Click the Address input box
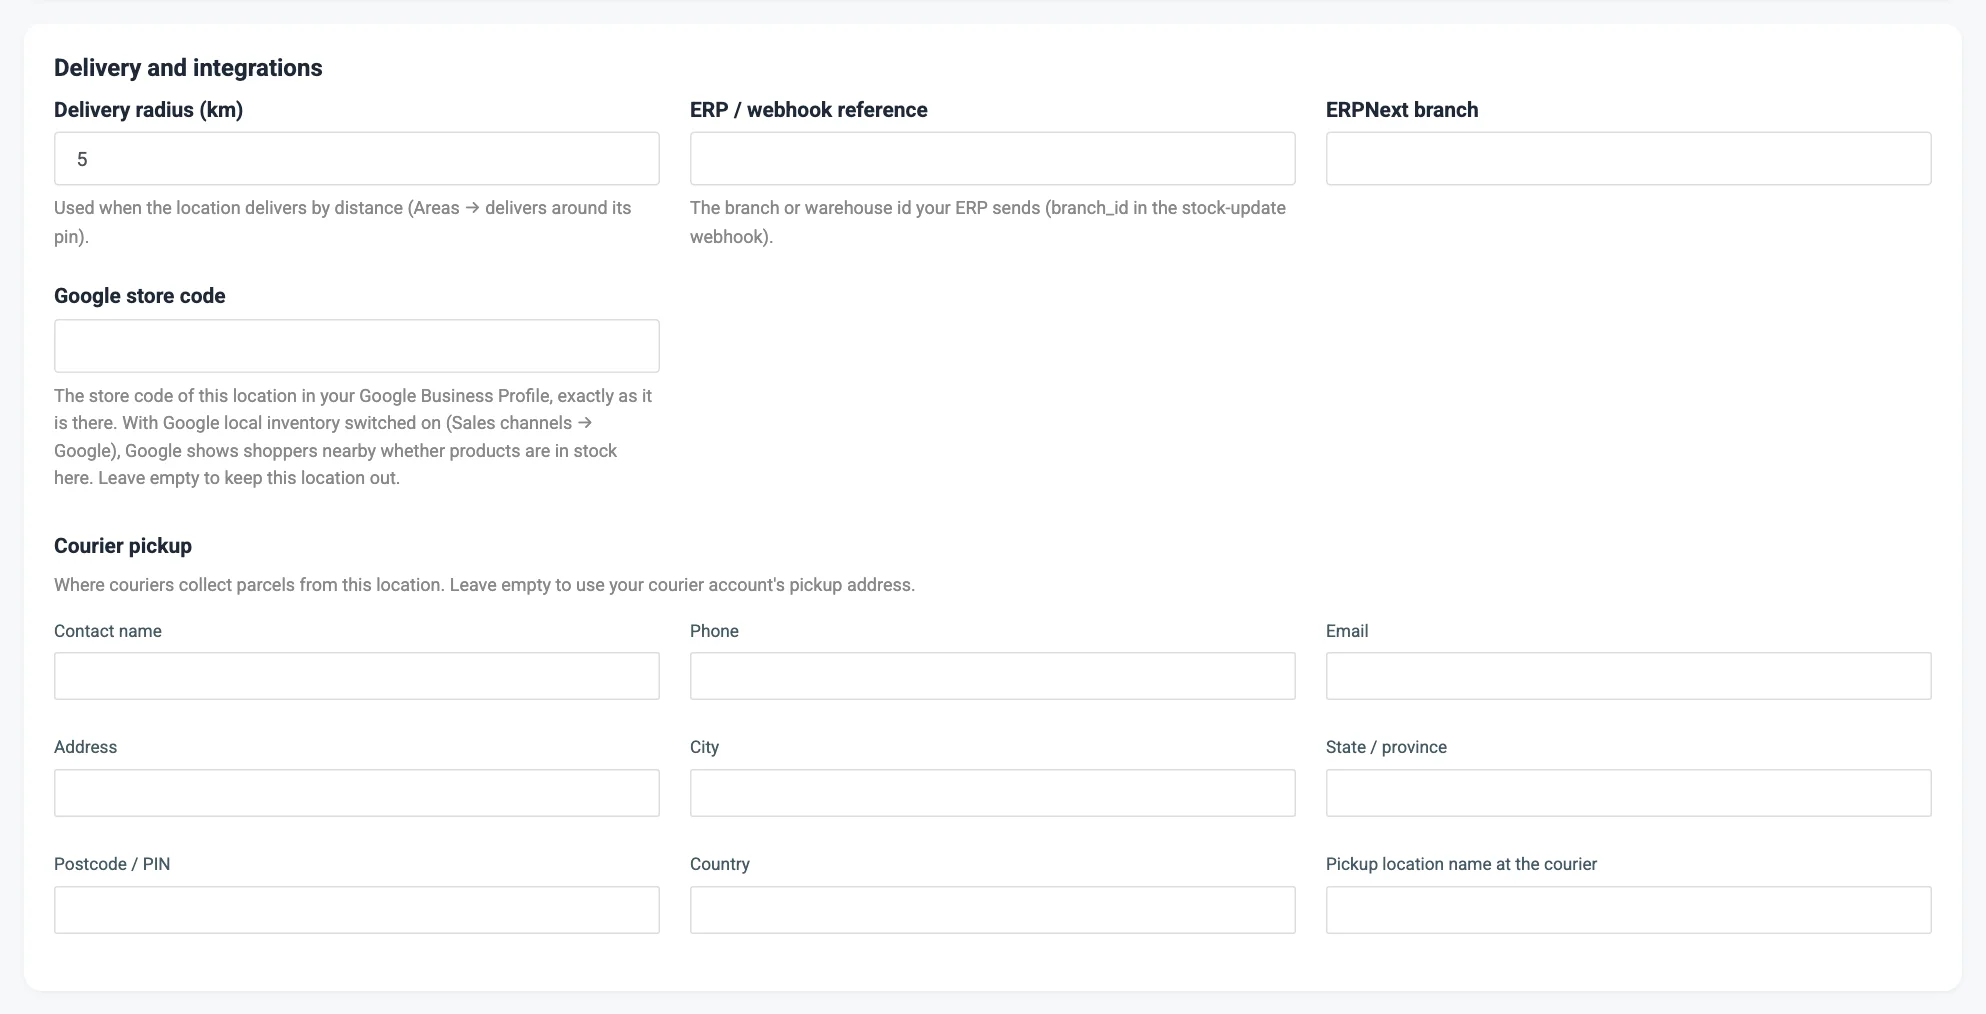1986x1014 pixels. pos(356,793)
